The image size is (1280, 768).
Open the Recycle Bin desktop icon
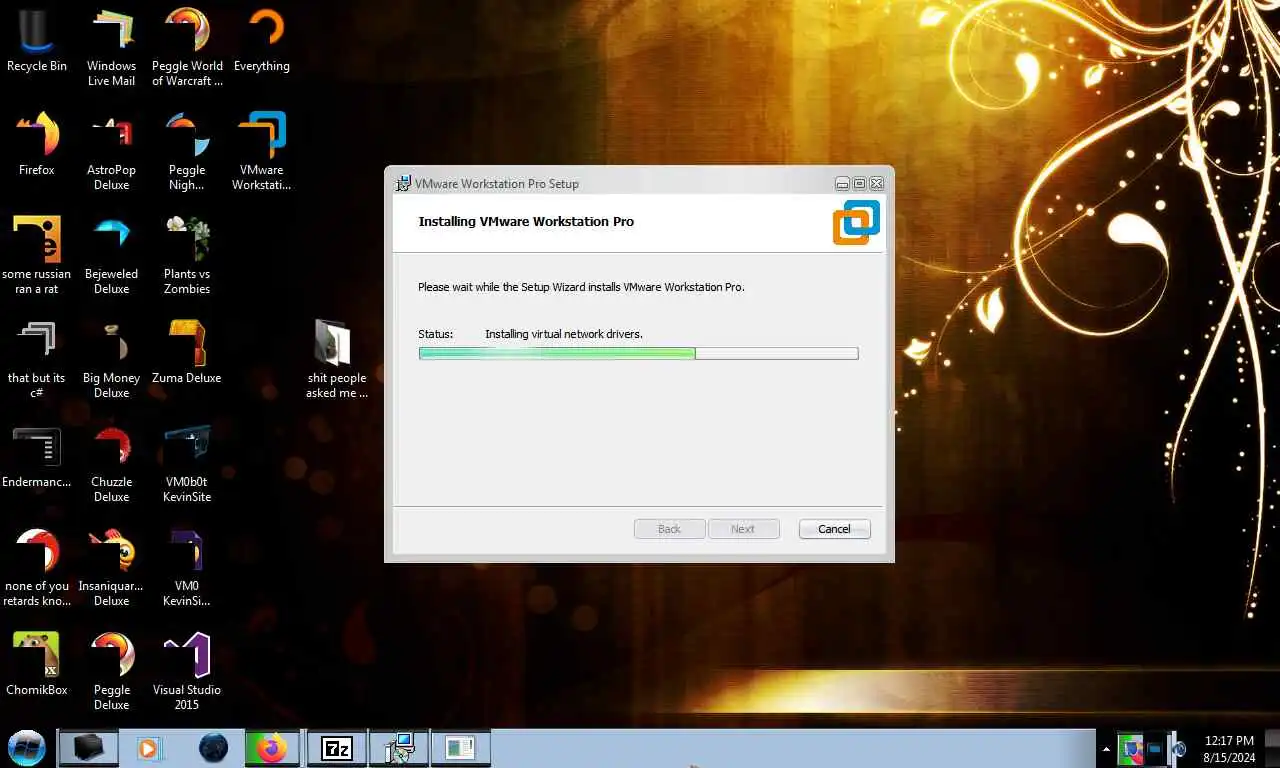(x=36, y=40)
